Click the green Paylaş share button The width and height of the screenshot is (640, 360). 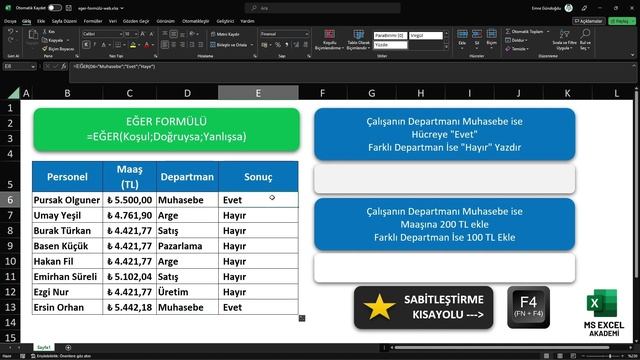(x=622, y=21)
